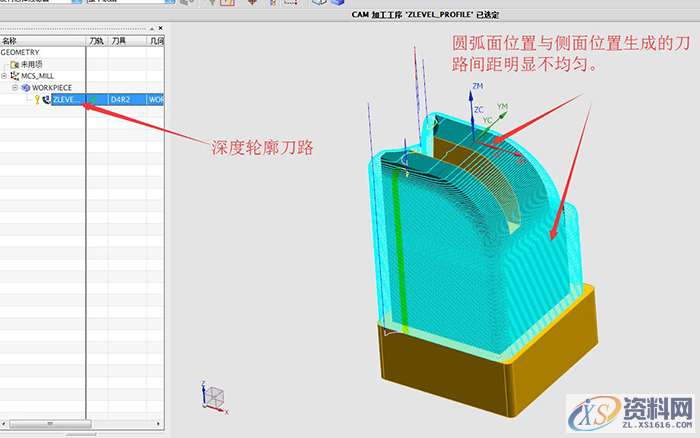The width and height of the screenshot is (700, 438).
Task: Click the ZLEVEL_PROFILE selected status message
Action: [x=425, y=14]
